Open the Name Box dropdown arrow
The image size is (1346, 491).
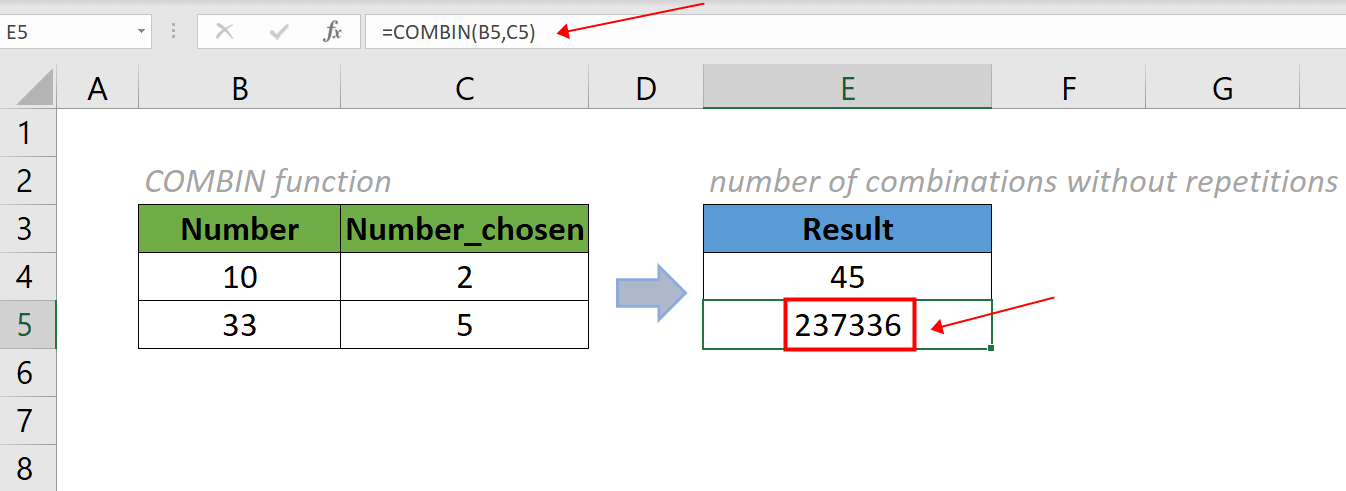pyautogui.click(x=140, y=32)
